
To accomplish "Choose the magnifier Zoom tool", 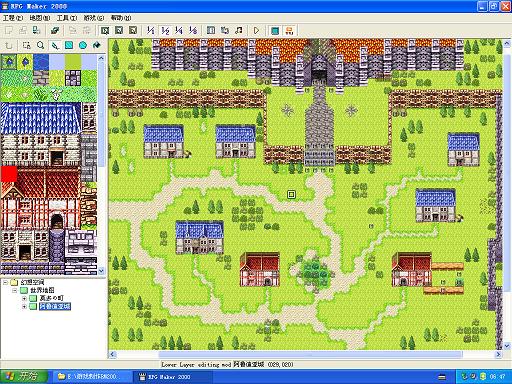I will pos(41,45).
